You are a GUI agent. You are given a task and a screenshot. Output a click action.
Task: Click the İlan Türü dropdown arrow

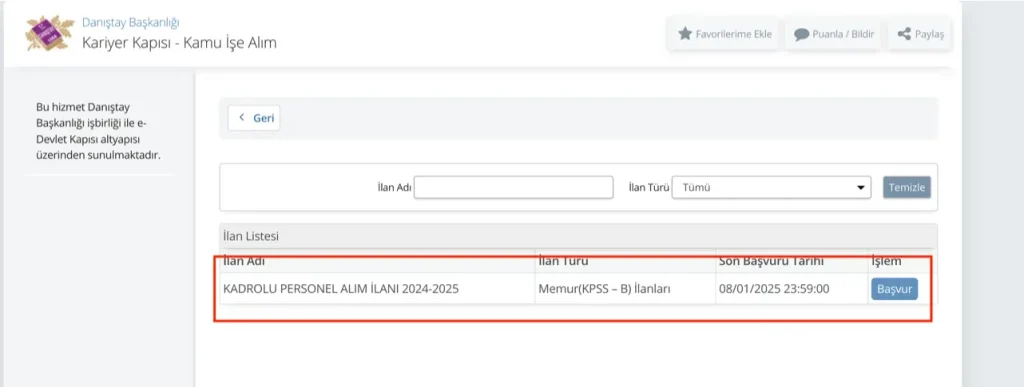pyautogui.click(x=860, y=188)
